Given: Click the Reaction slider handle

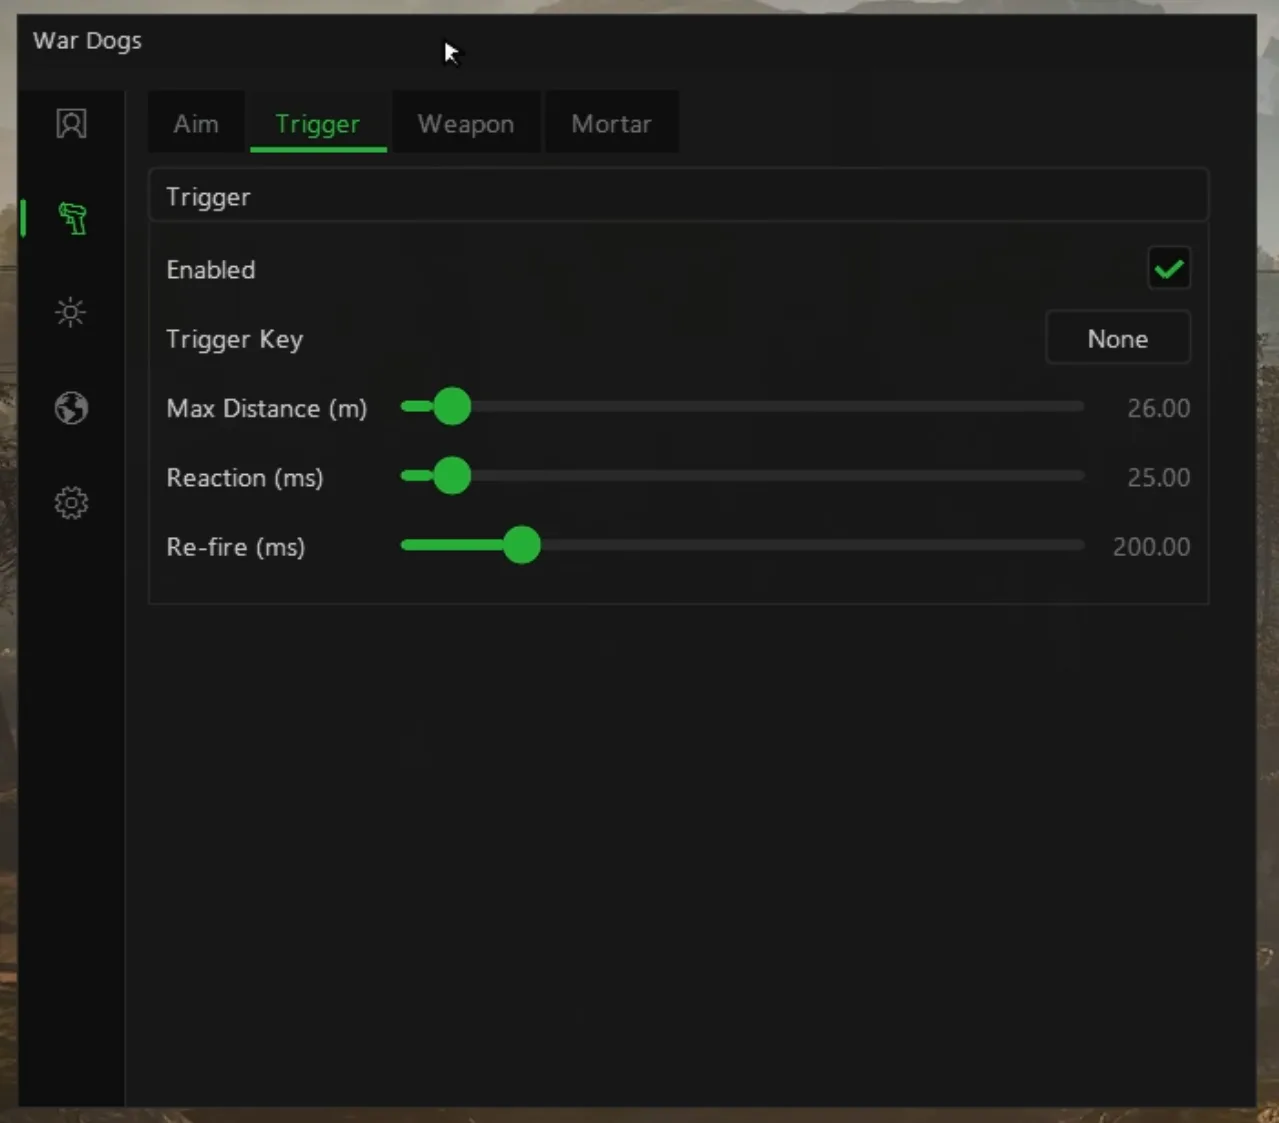Looking at the screenshot, I should click(x=452, y=475).
